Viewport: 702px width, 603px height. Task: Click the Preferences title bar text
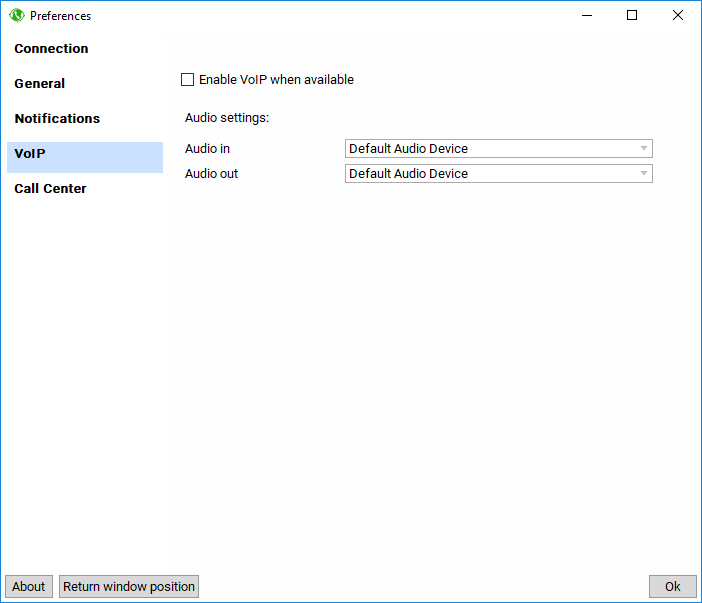(60, 16)
